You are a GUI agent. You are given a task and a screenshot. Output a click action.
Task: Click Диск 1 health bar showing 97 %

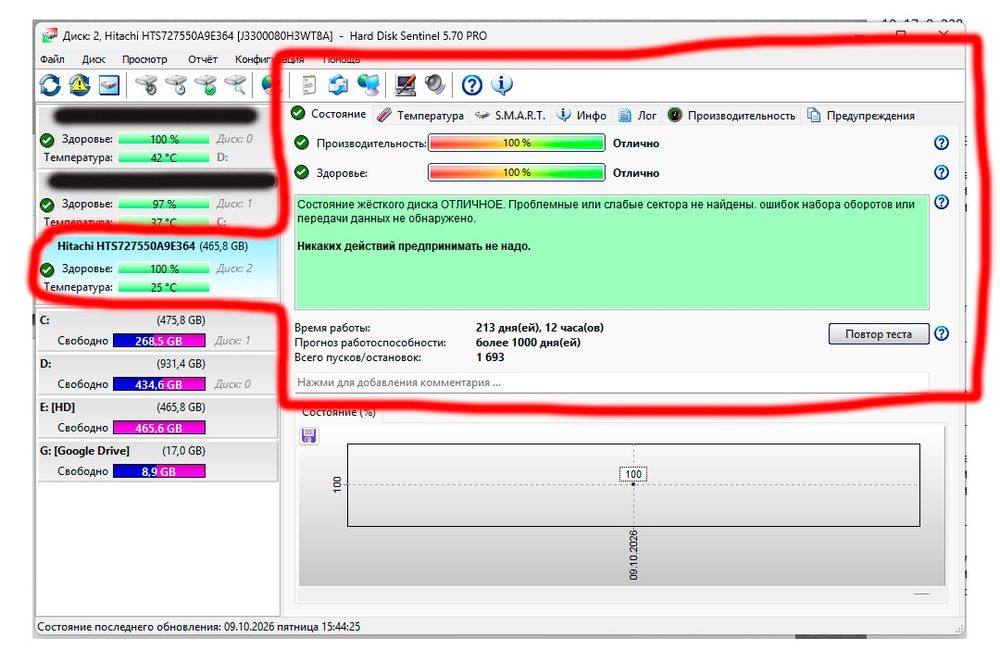(x=164, y=204)
